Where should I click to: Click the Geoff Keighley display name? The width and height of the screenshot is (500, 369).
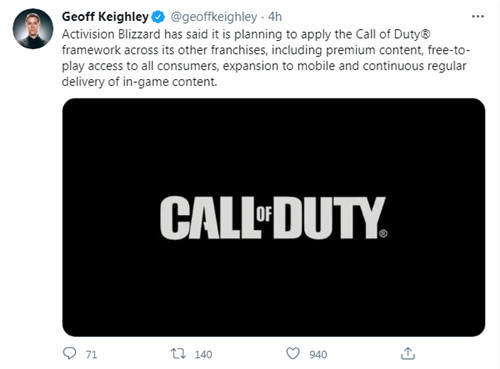(x=105, y=17)
